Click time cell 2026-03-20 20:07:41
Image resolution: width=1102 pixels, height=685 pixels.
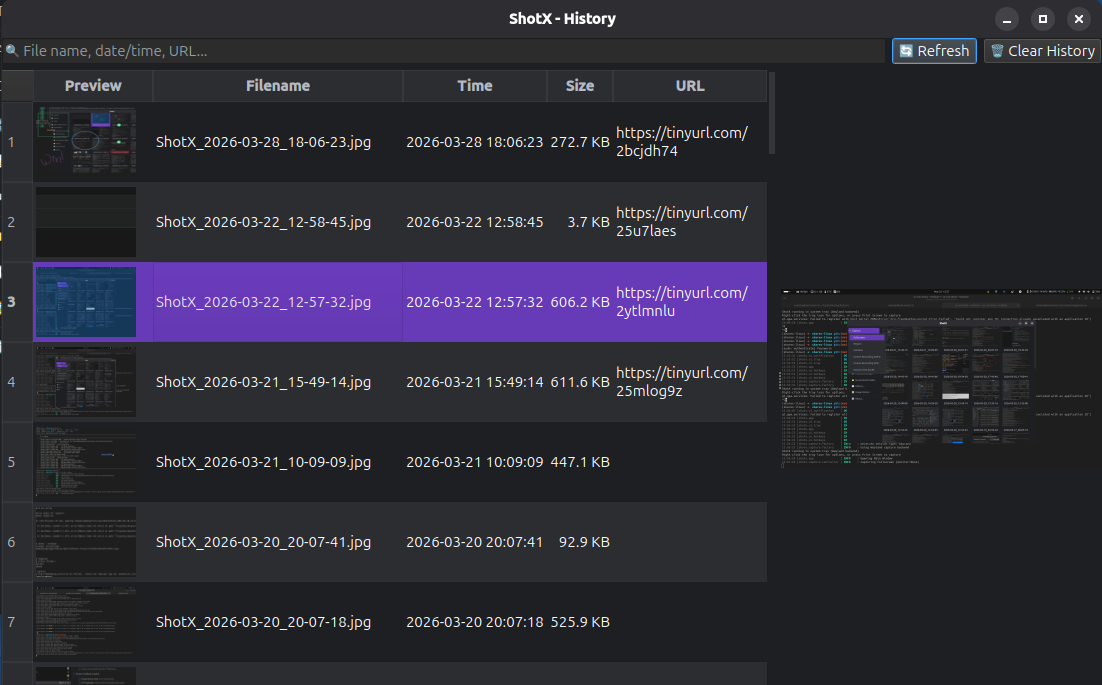(474, 542)
